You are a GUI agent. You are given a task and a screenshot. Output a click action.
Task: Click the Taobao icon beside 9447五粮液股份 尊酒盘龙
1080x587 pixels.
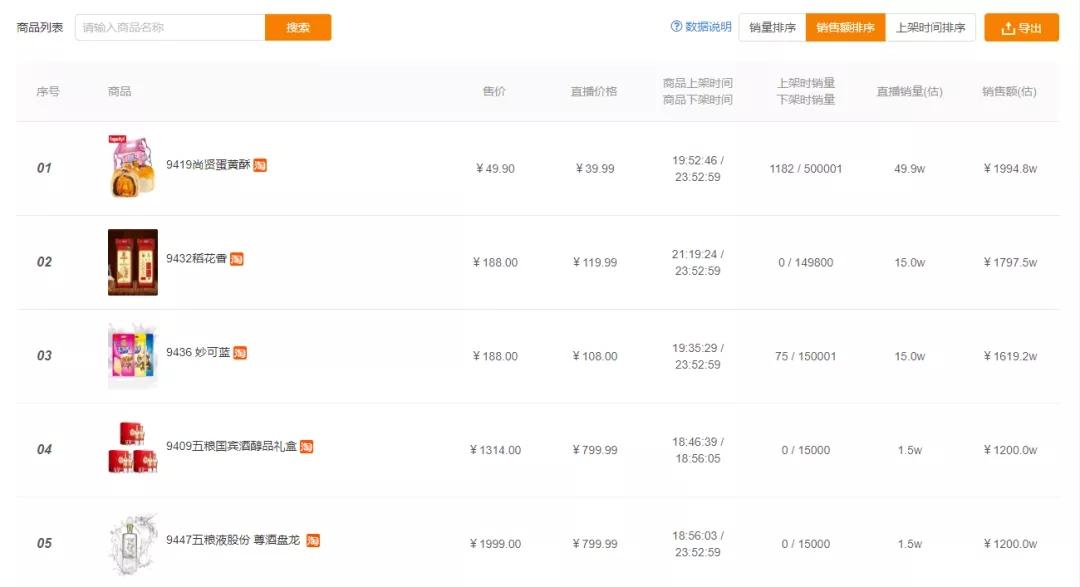[313, 540]
